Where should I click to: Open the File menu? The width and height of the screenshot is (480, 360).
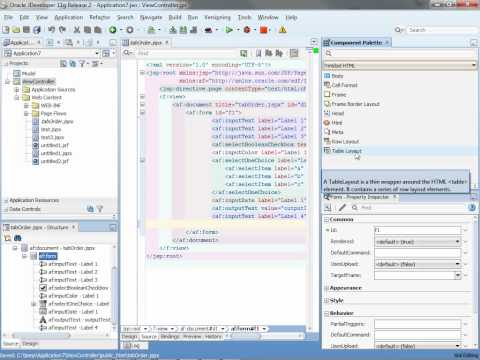point(8,17)
